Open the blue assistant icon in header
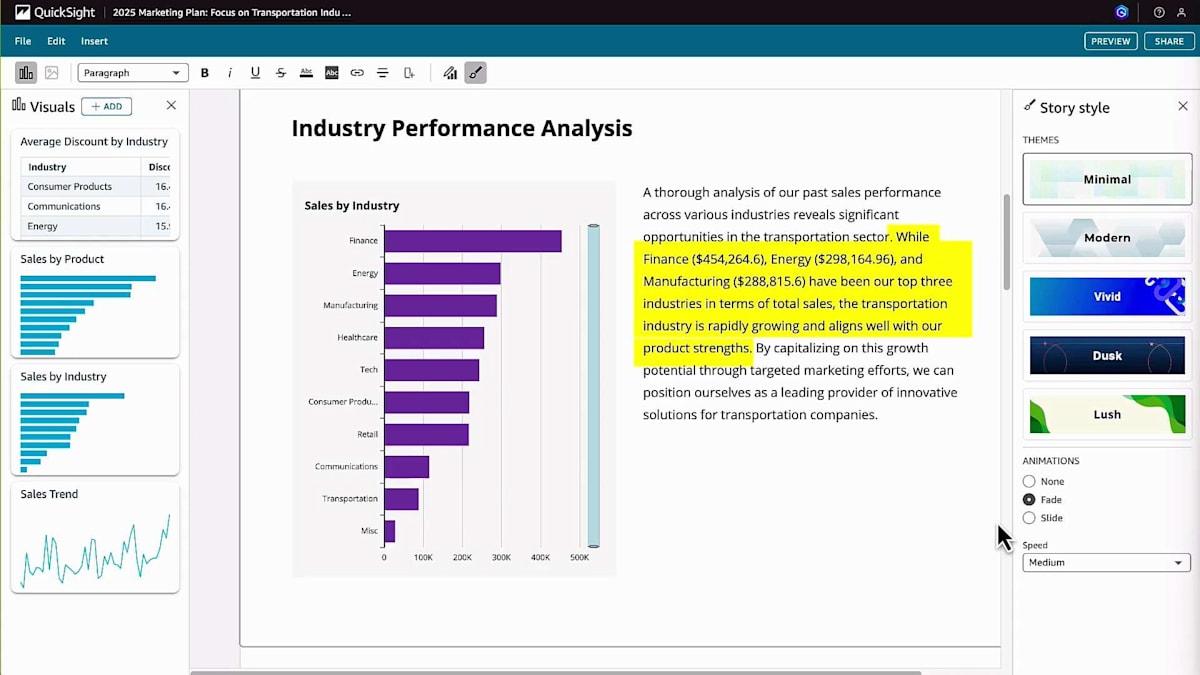 pos(1122,13)
